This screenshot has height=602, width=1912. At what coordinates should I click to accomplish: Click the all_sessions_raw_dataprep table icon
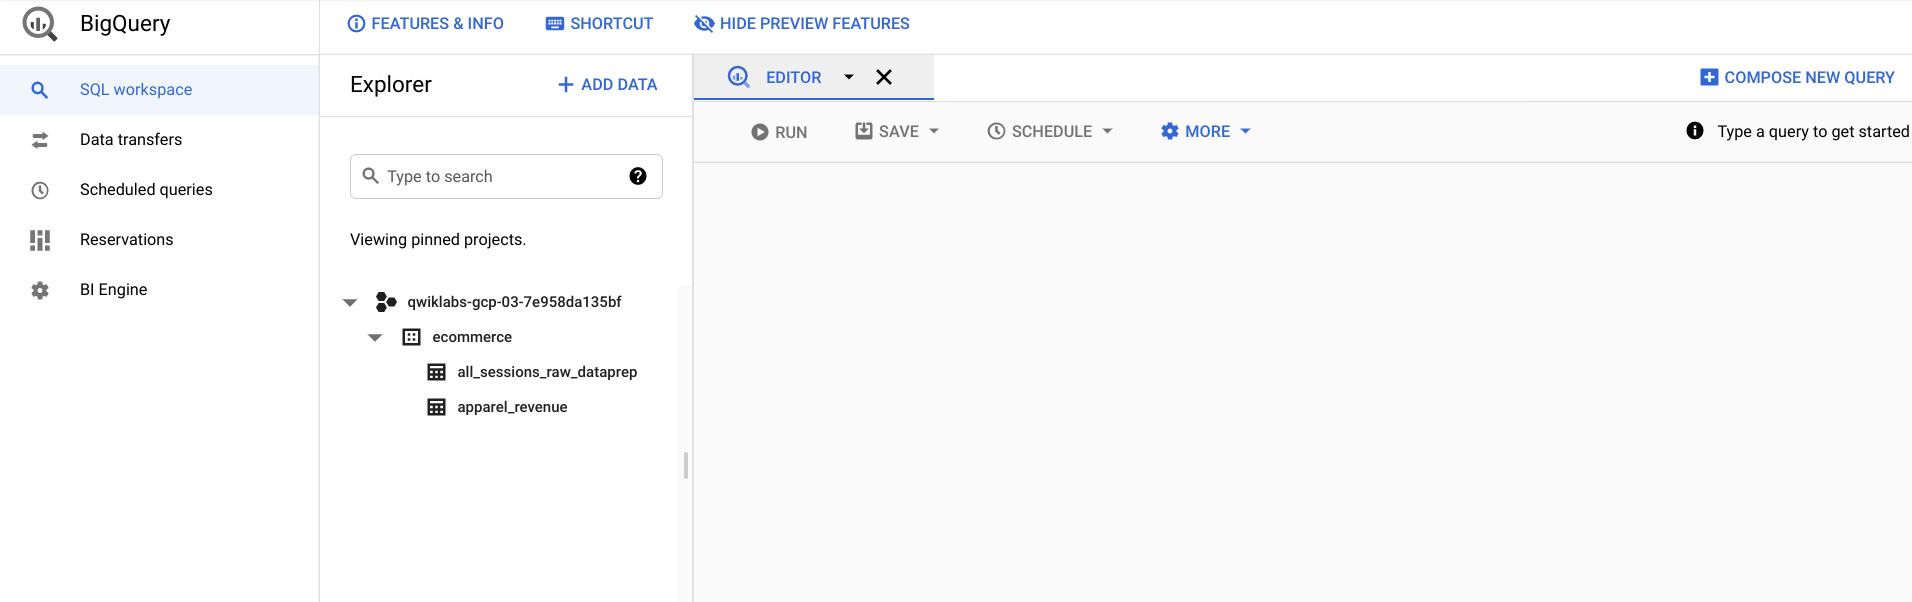point(436,372)
